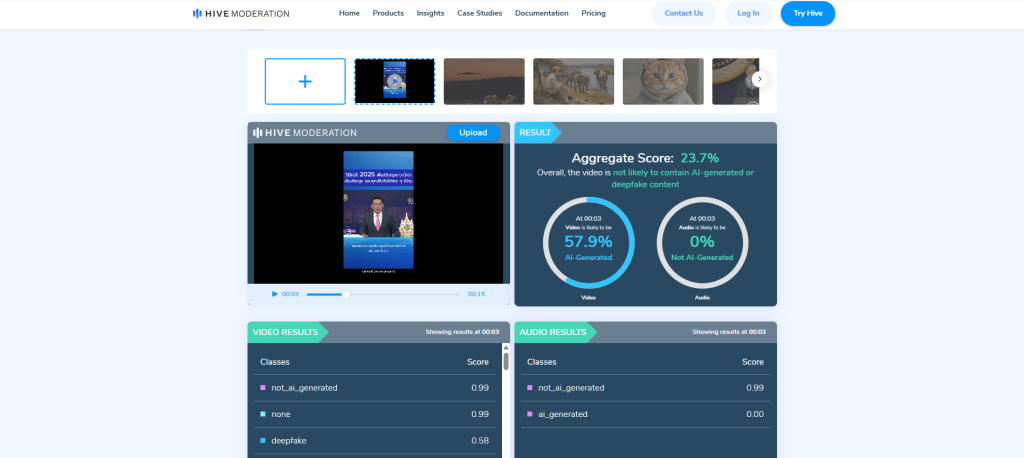
Task: Choose the elephants painting thumbnail
Action: pyautogui.click(x=573, y=81)
